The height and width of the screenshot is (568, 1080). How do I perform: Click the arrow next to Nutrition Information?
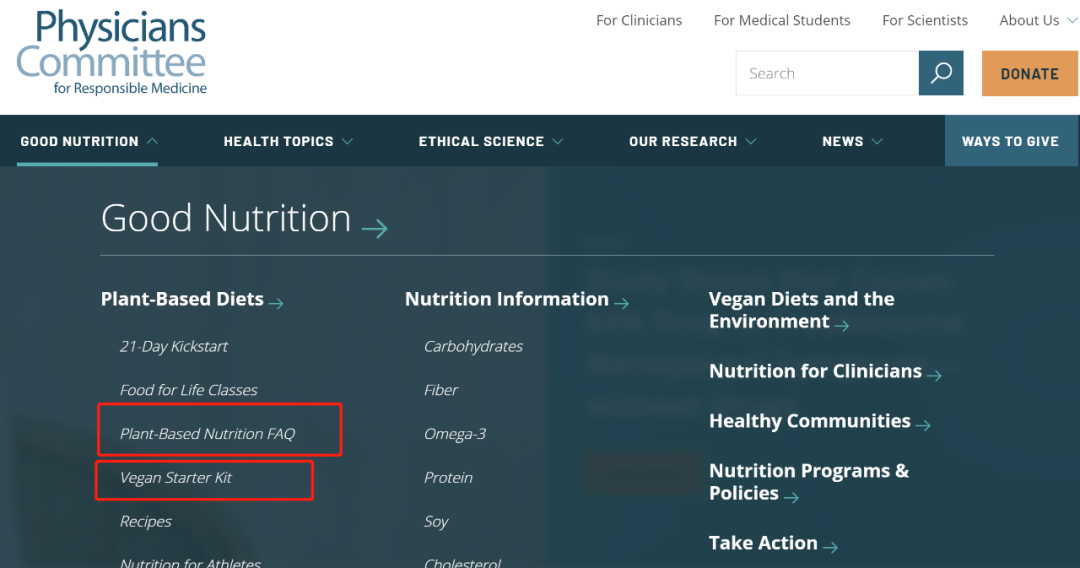[x=621, y=303]
